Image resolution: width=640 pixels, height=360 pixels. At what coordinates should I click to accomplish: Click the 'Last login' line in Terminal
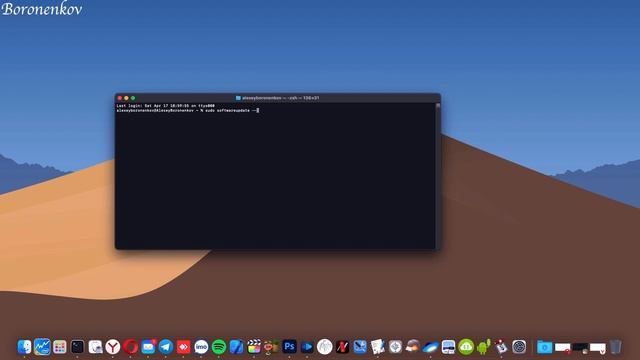(166, 106)
